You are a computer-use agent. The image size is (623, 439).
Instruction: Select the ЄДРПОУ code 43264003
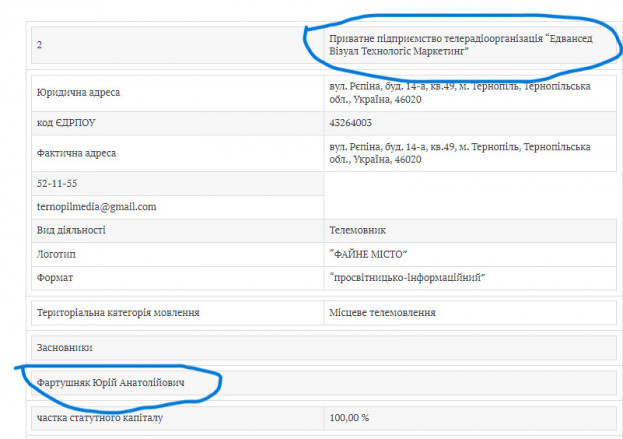click(x=351, y=123)
